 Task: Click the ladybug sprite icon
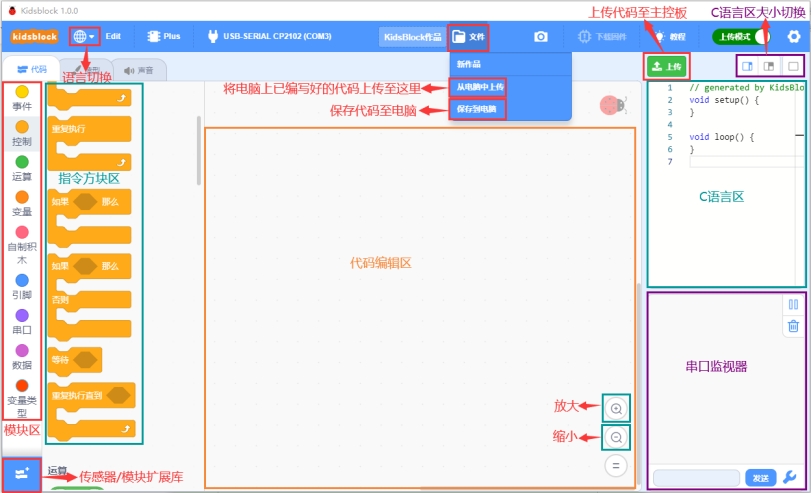point(613,105)
